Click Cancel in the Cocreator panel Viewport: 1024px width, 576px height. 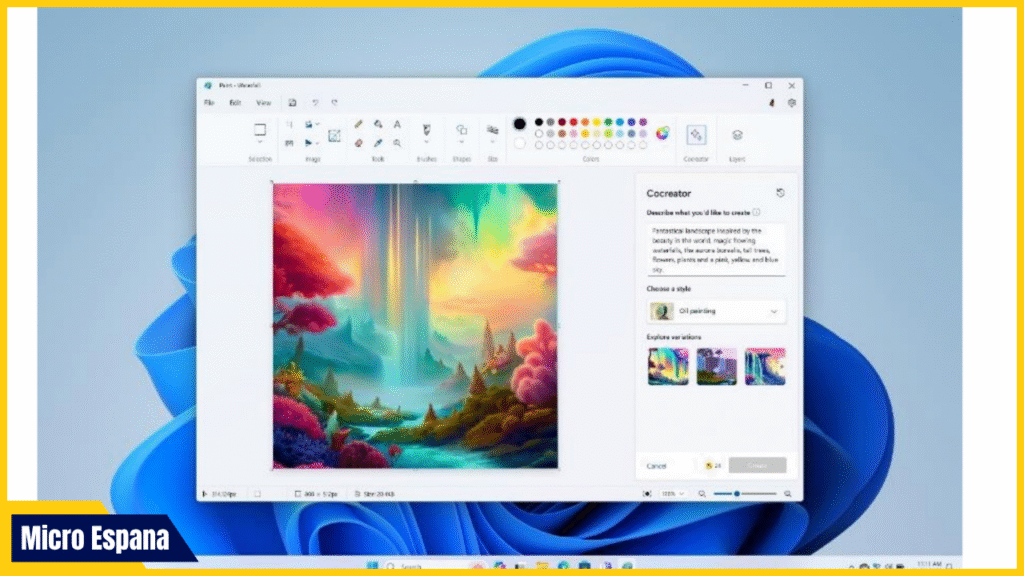click(657, 466)
